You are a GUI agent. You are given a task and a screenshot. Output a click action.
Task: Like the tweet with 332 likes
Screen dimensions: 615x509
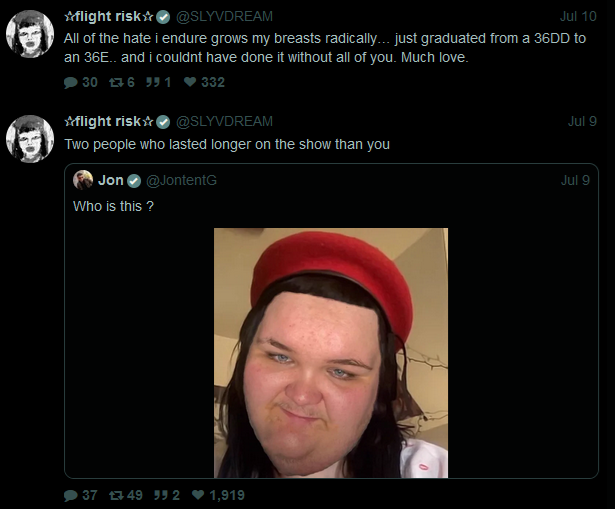[x=190, y=82]
